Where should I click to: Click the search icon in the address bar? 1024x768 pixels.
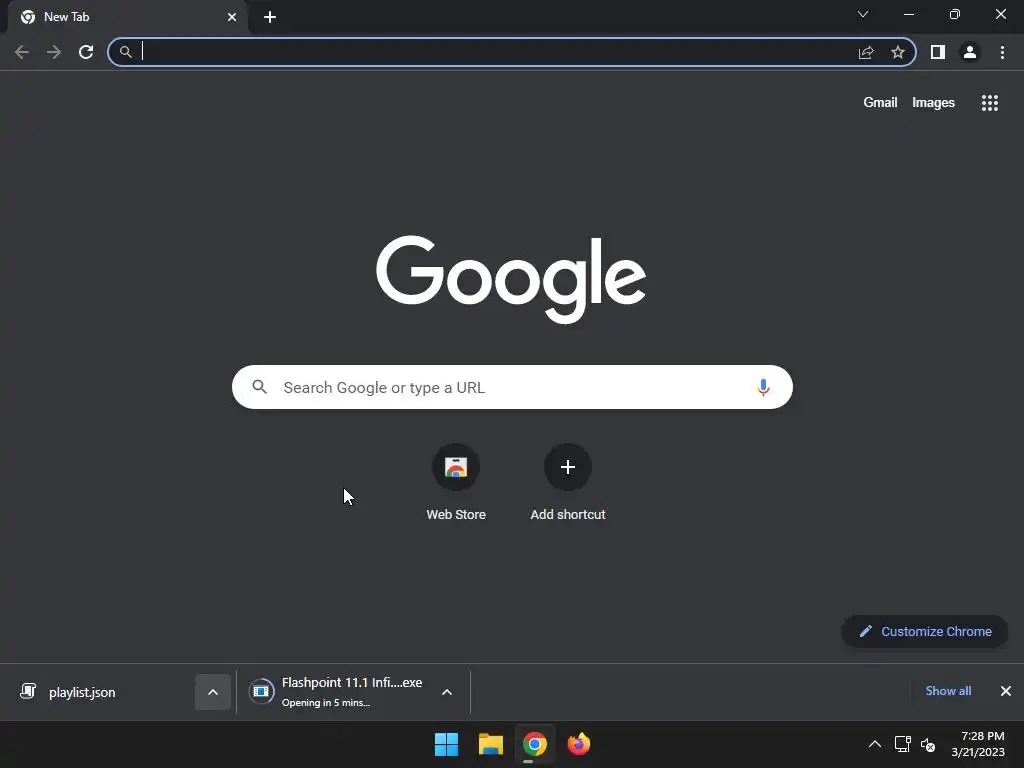tap(125, 52)
